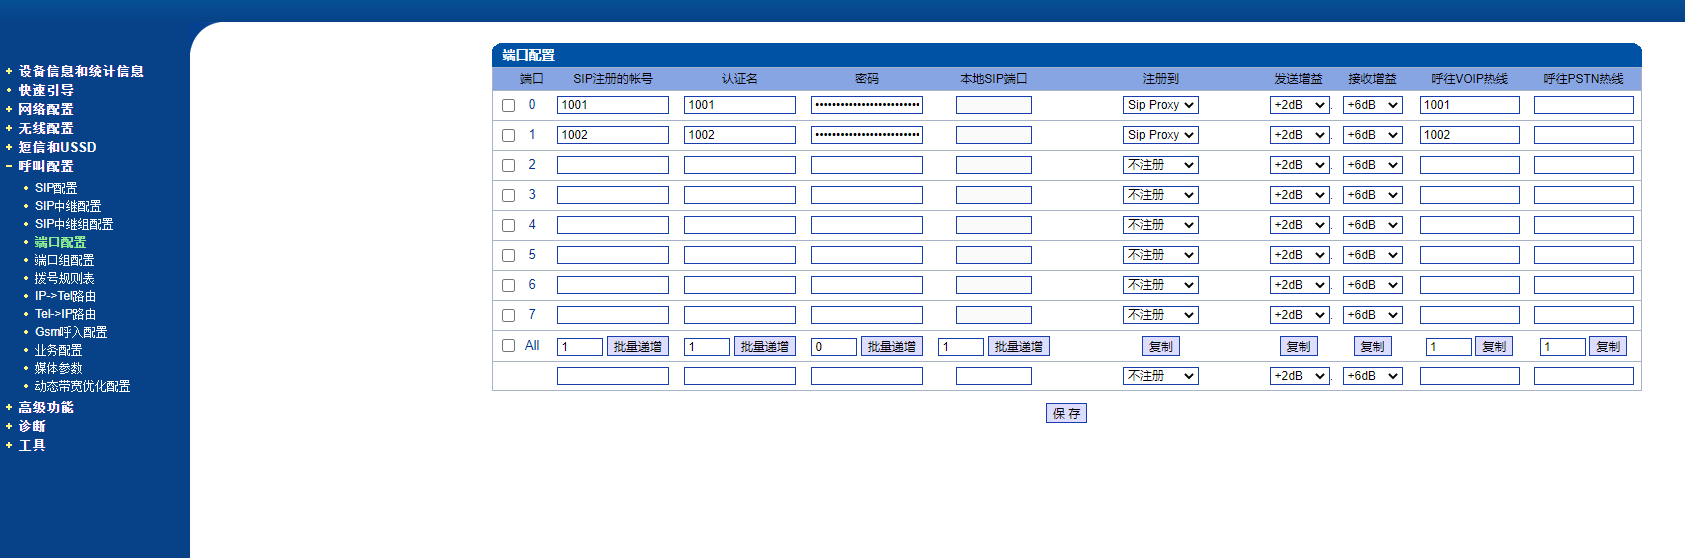Tick the All ports checkbox
The width and height of the screenshot is (1685, 558).
click(508, 346)
